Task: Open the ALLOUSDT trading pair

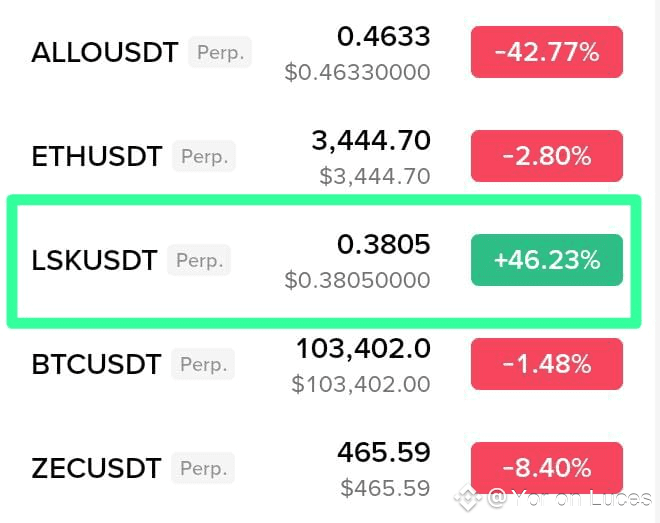Action: (x=104, y=52)
